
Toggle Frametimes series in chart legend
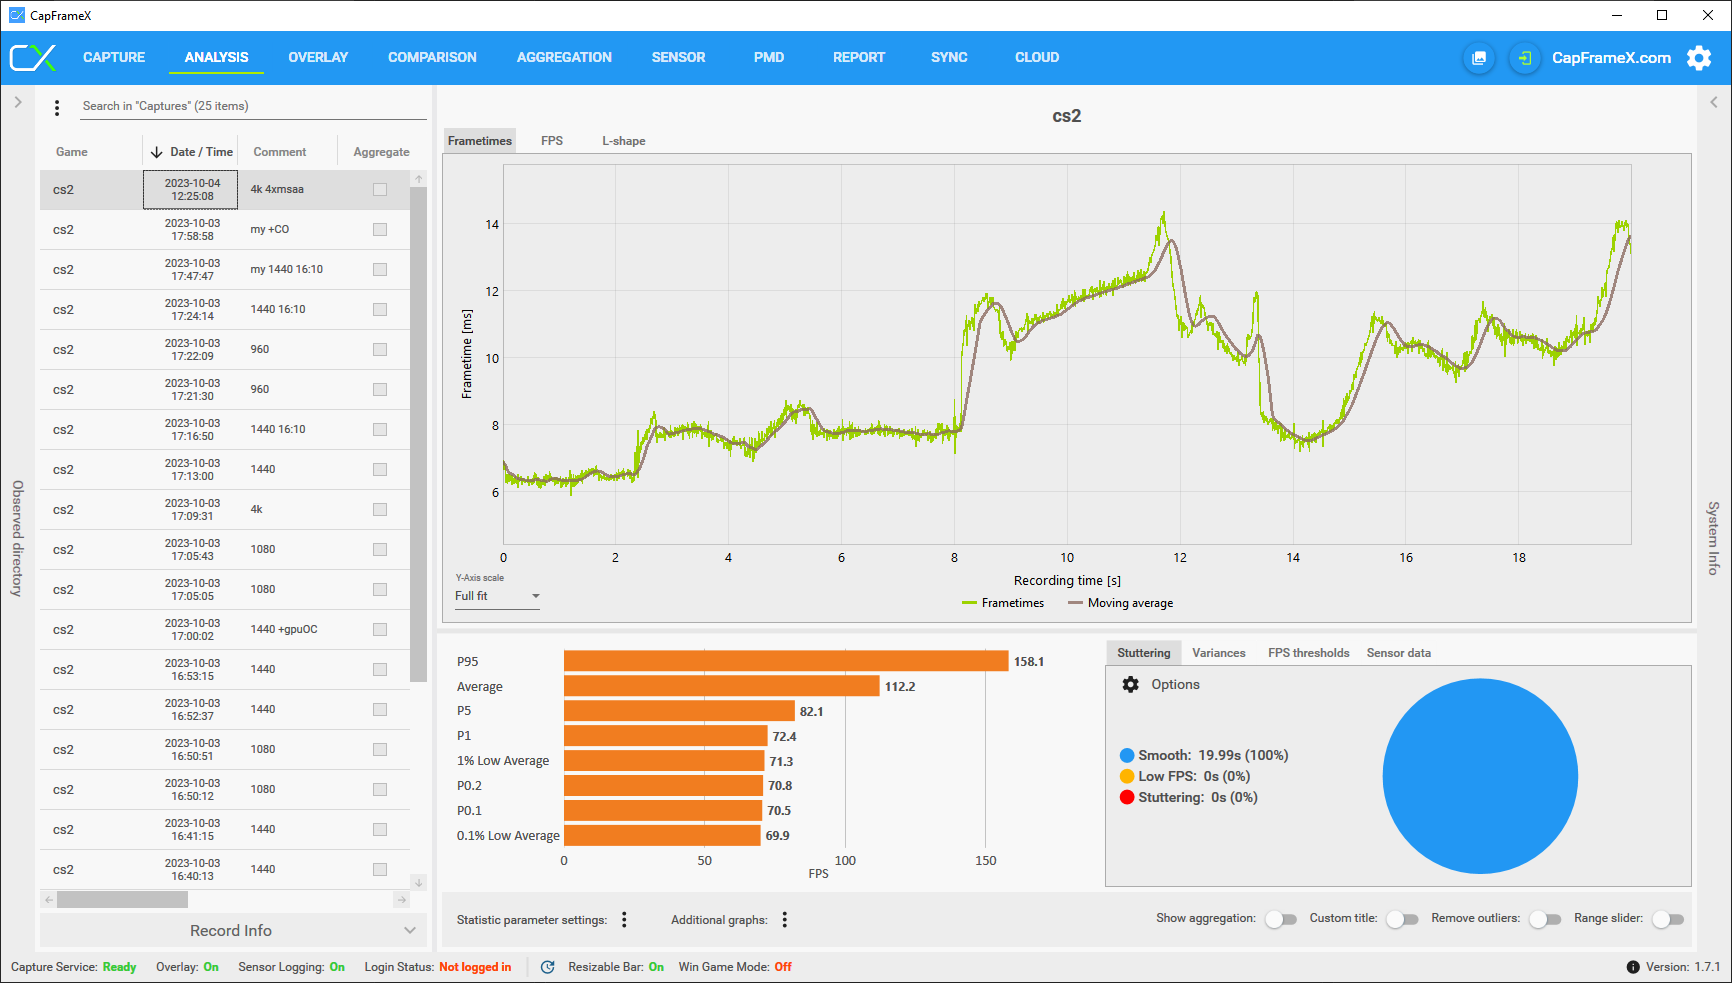pyautogui.click(x=1003, y=603)
